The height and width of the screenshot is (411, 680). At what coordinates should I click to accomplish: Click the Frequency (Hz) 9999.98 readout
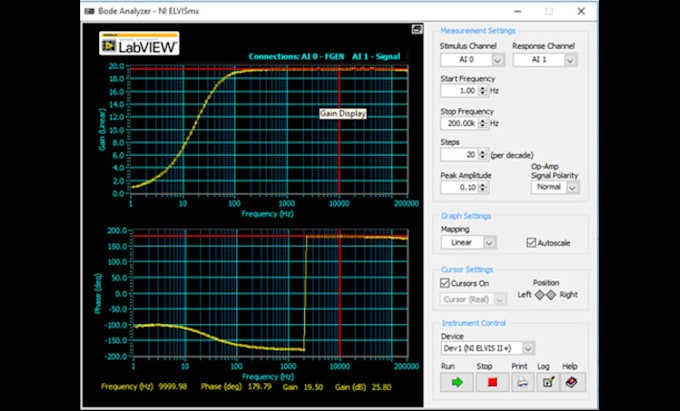[x=144, y=386]
